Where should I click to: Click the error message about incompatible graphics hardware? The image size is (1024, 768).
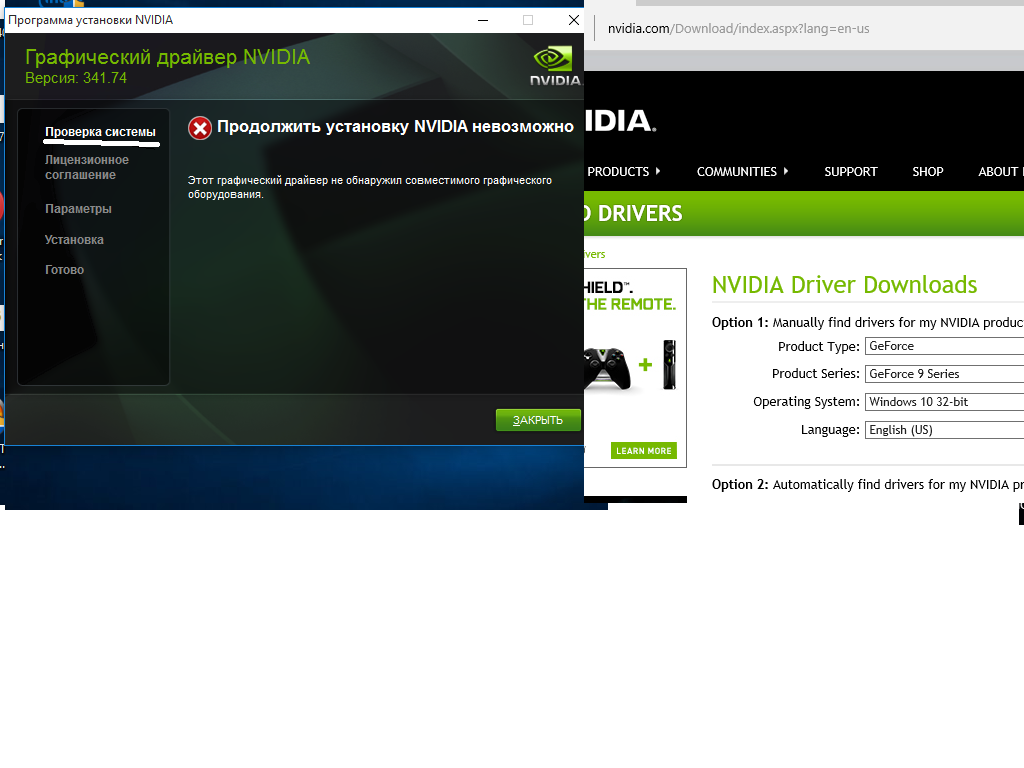(x=370, y=187)
